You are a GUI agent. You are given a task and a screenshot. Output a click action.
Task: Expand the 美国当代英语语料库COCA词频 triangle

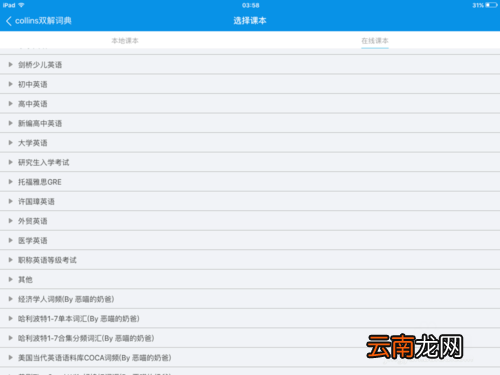click(x=11, y=358)
